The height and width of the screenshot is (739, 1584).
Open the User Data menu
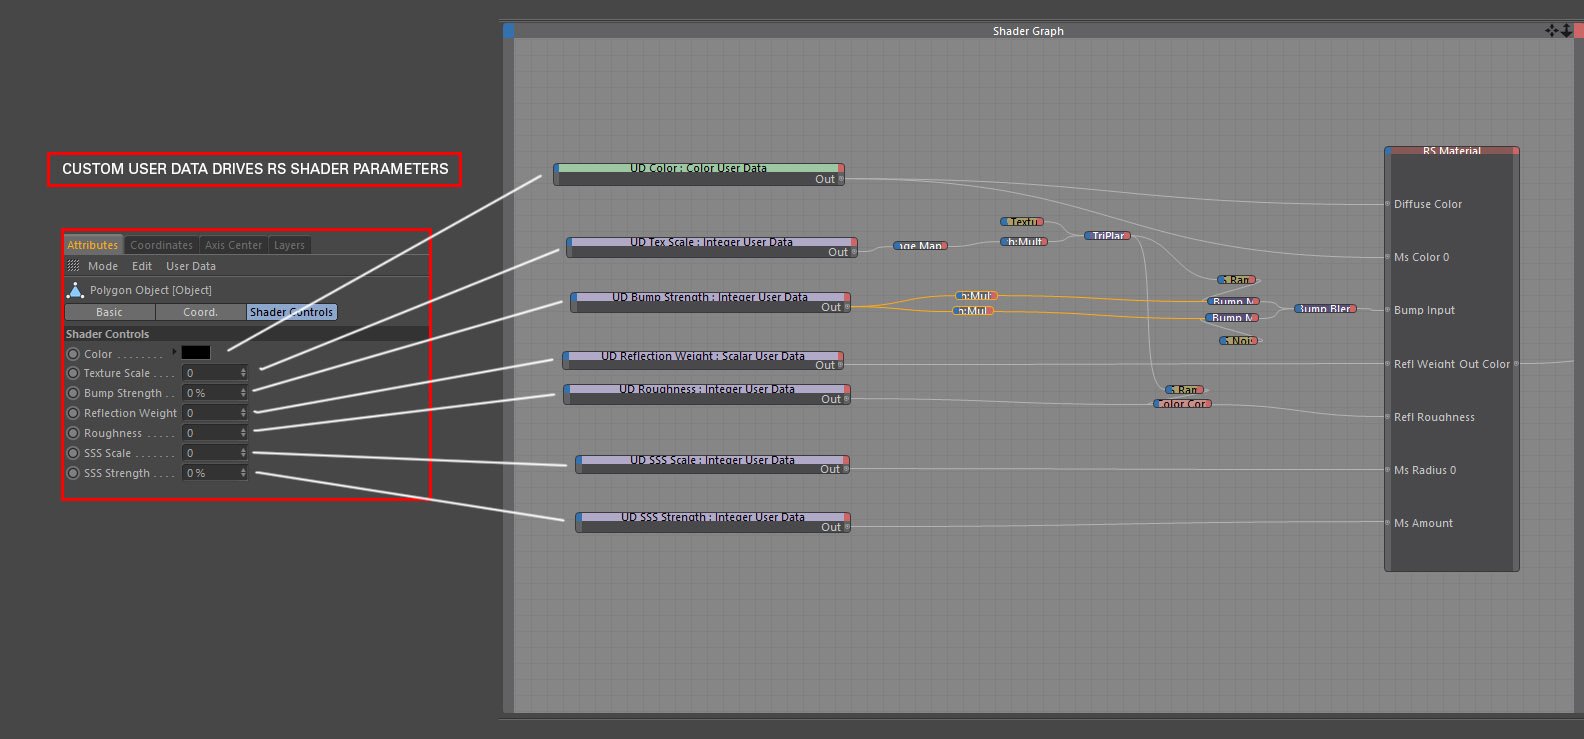190,266
